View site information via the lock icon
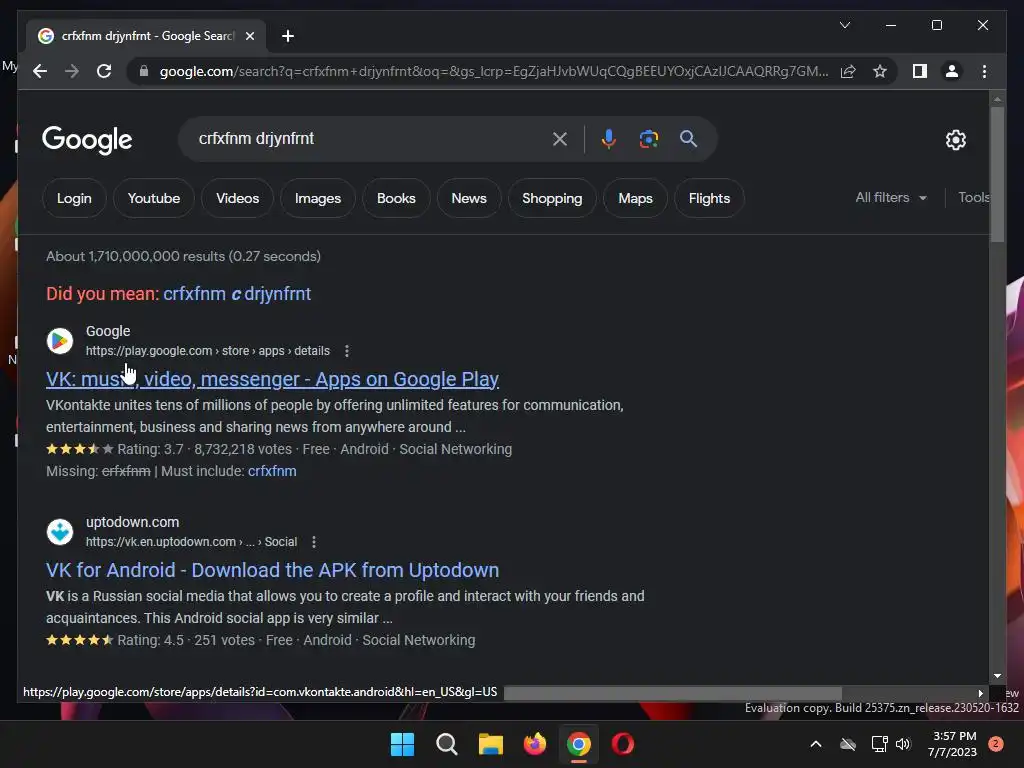The height and width of the screenshot is (768, 1024). pos(144,71)
